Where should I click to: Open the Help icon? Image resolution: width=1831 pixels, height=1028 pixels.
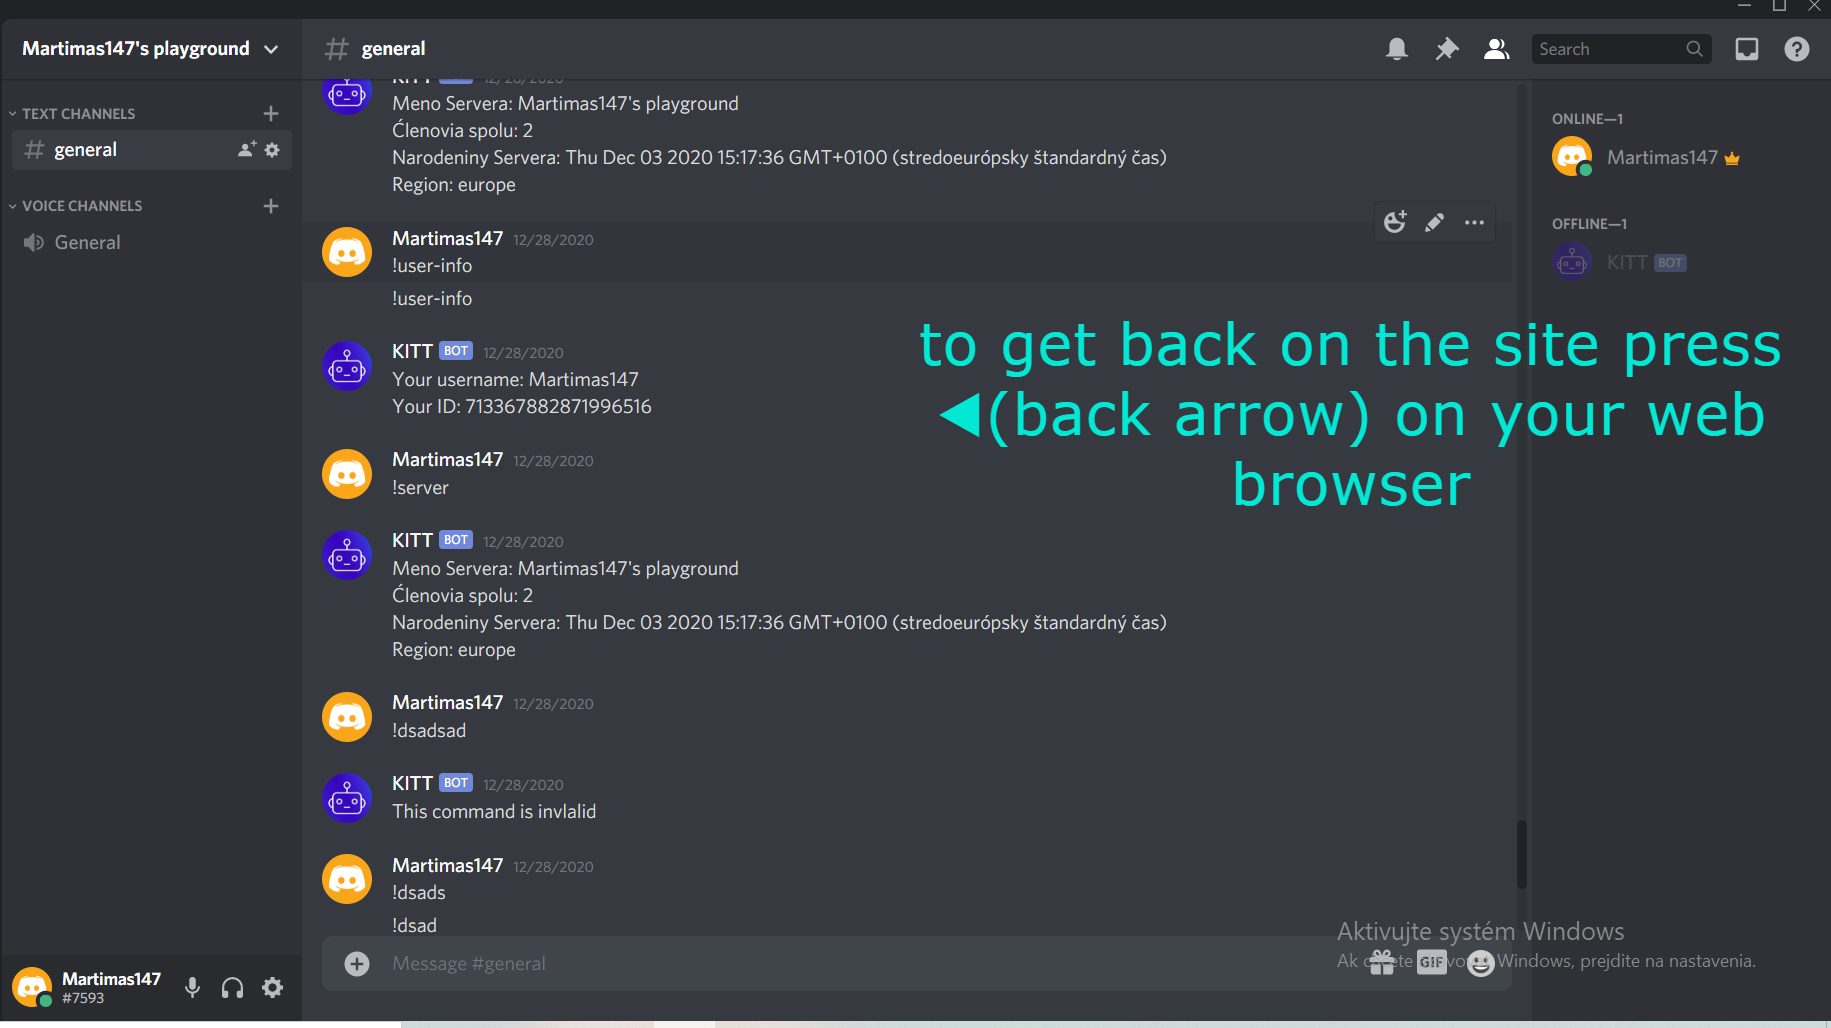(x=1797, y=49)
